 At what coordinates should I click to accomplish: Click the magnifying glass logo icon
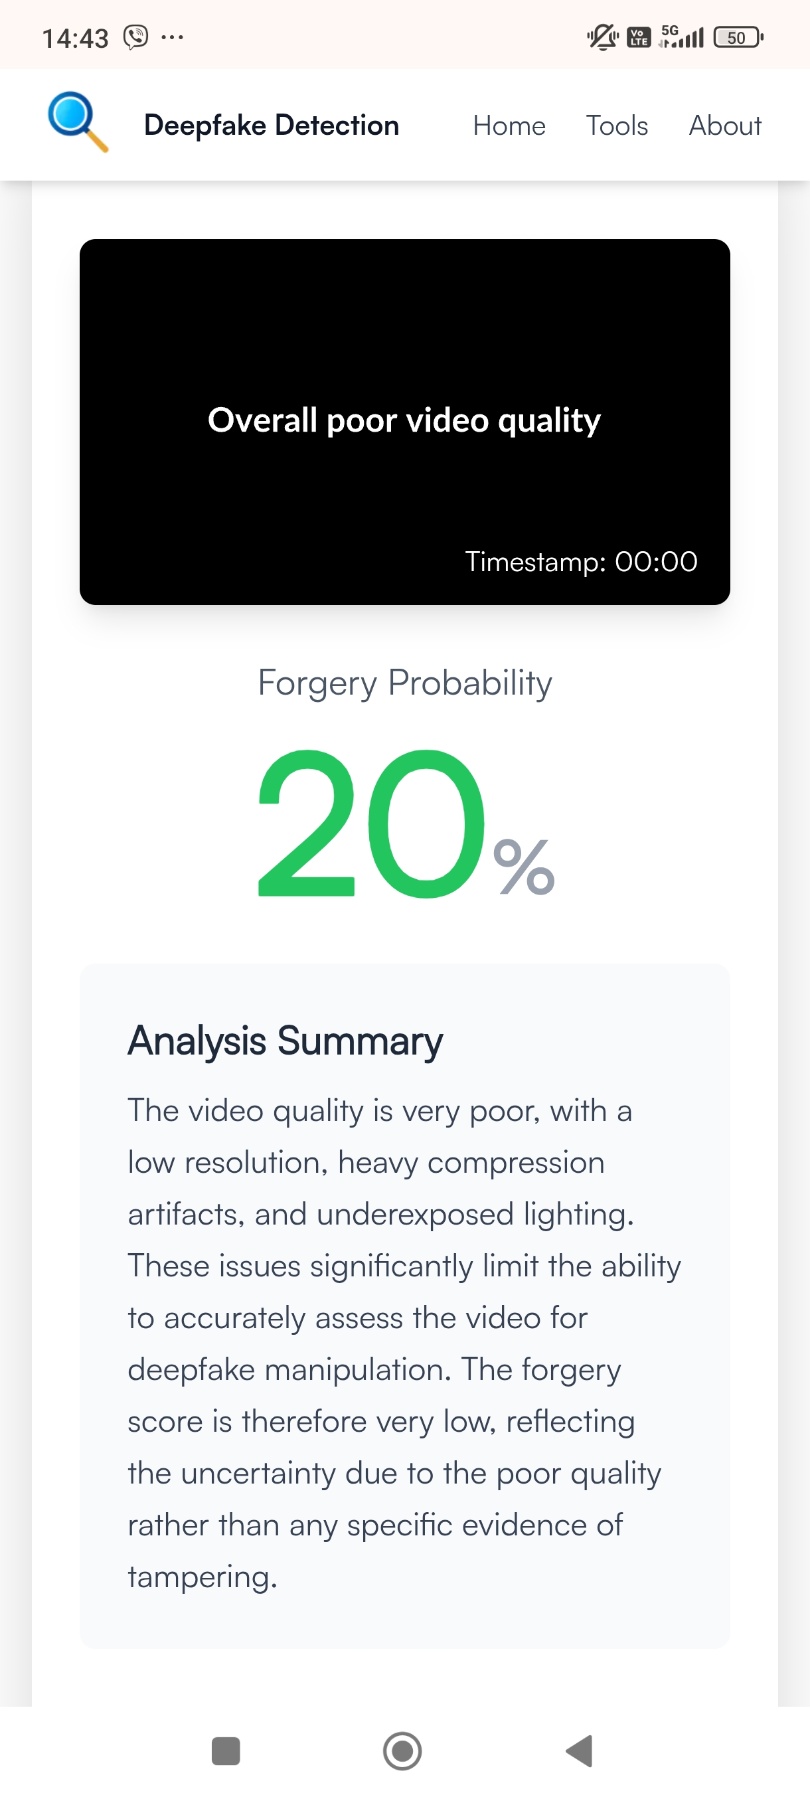point(77,122)
